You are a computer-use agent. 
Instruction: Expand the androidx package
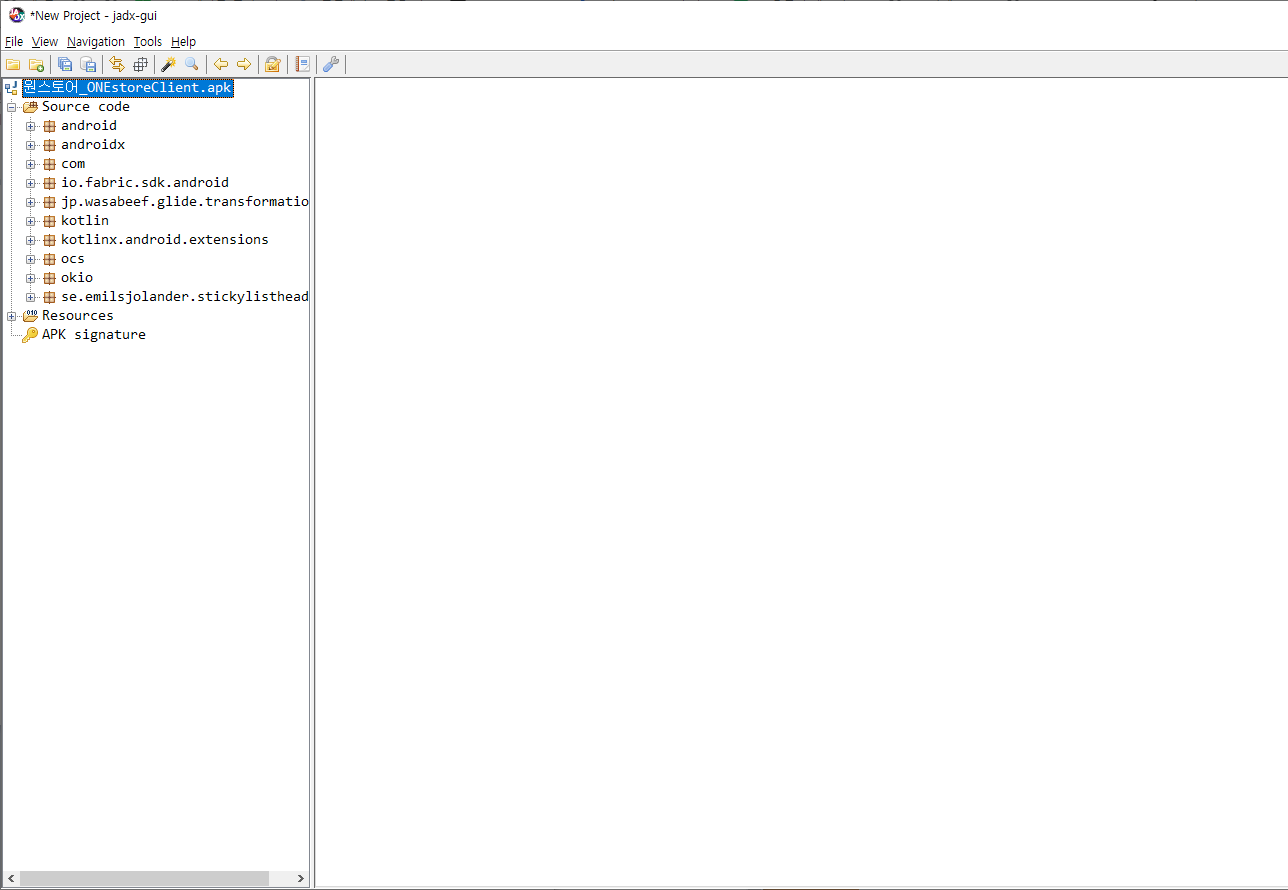[x=31, y=145]
